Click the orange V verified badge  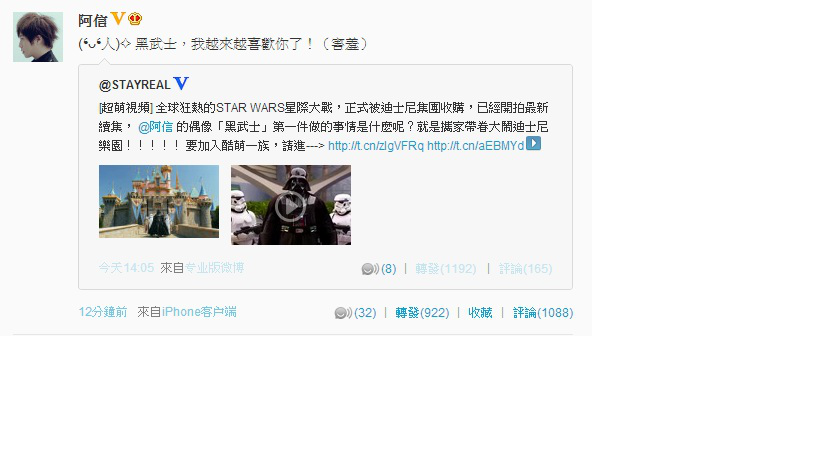pos(118,19)
